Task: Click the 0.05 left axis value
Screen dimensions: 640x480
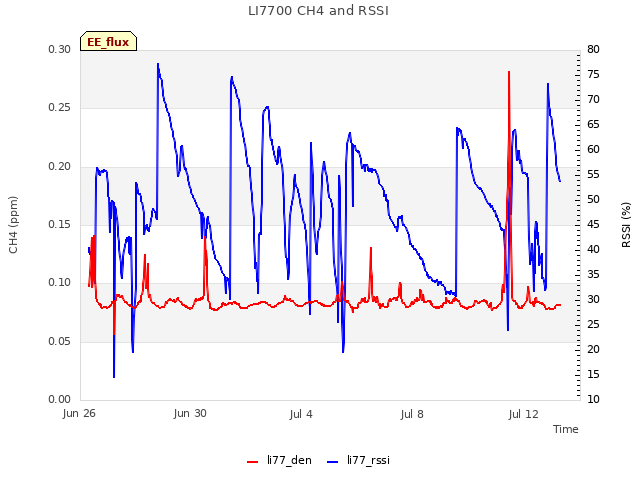Action: tap(60, 341)
